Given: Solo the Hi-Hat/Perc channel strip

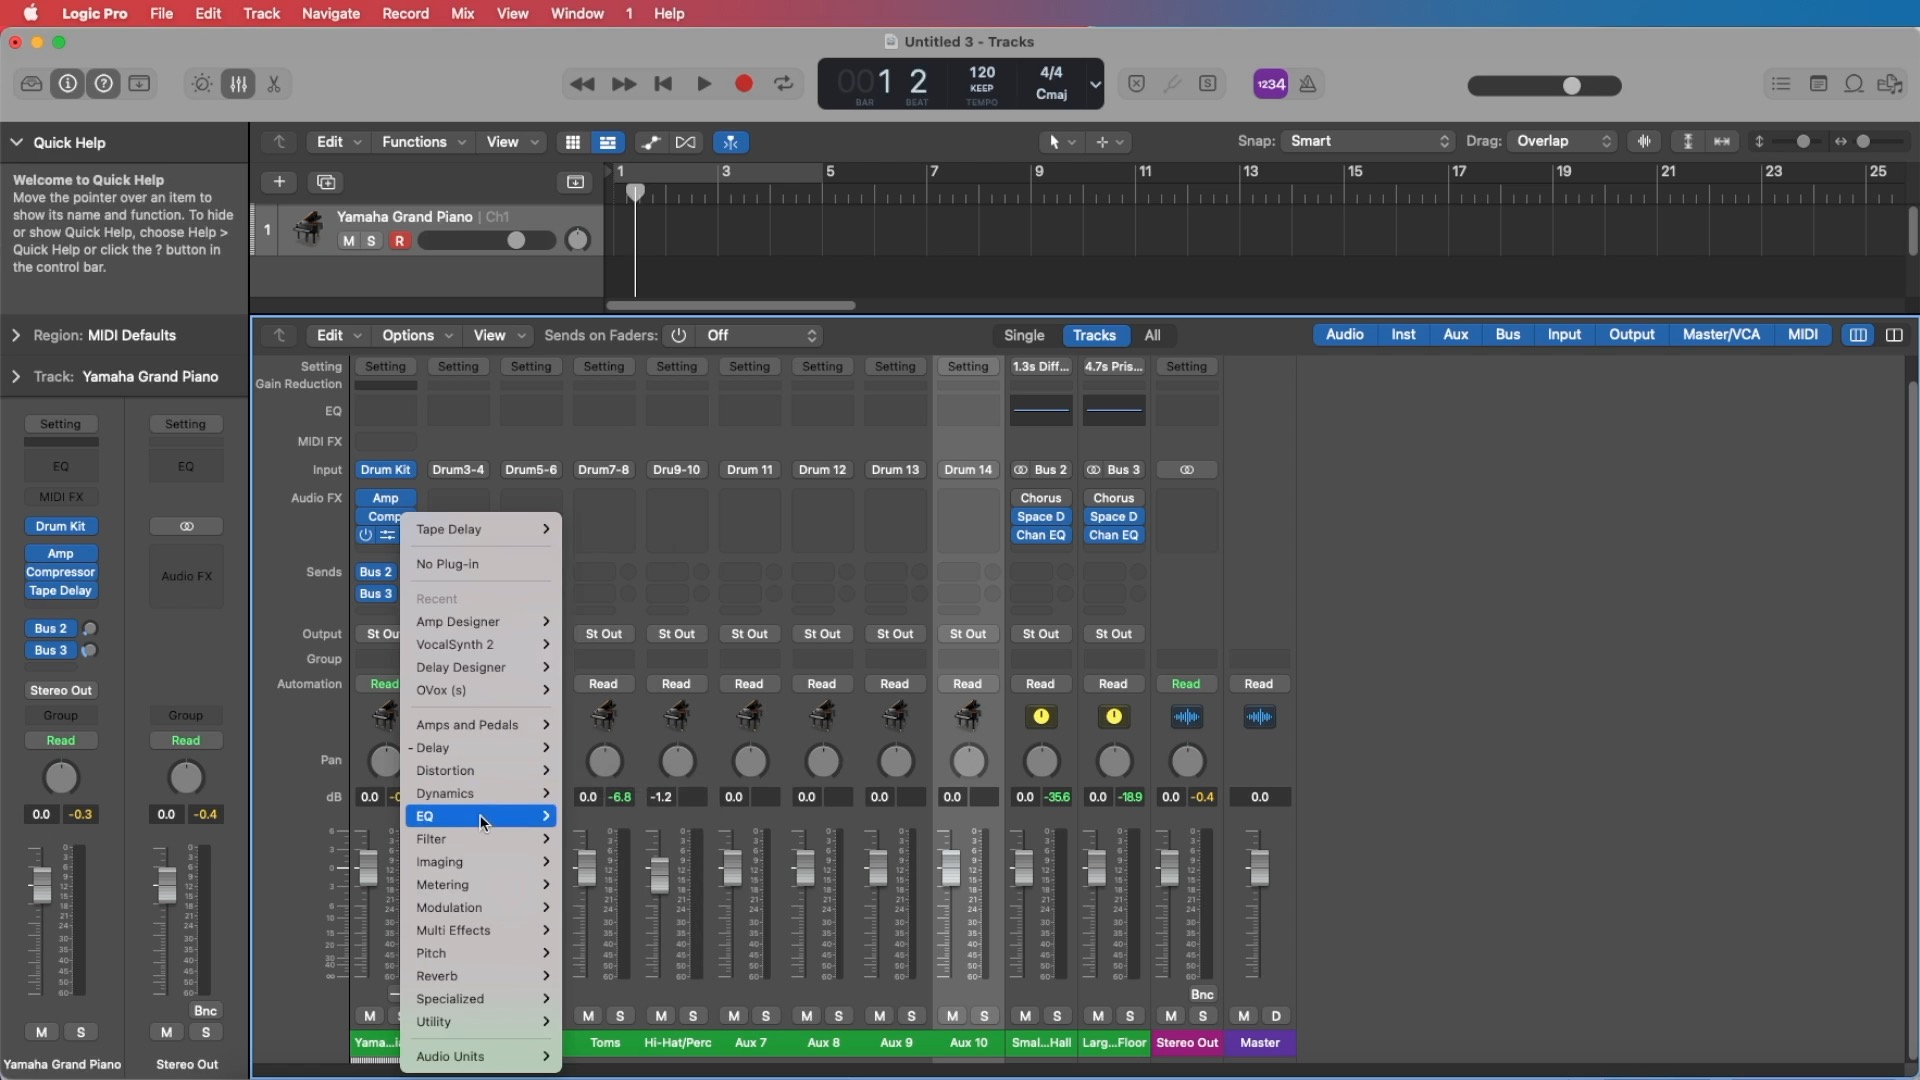Looking at the screenshot, I should pyautogui.click(x=693, y=1016).
